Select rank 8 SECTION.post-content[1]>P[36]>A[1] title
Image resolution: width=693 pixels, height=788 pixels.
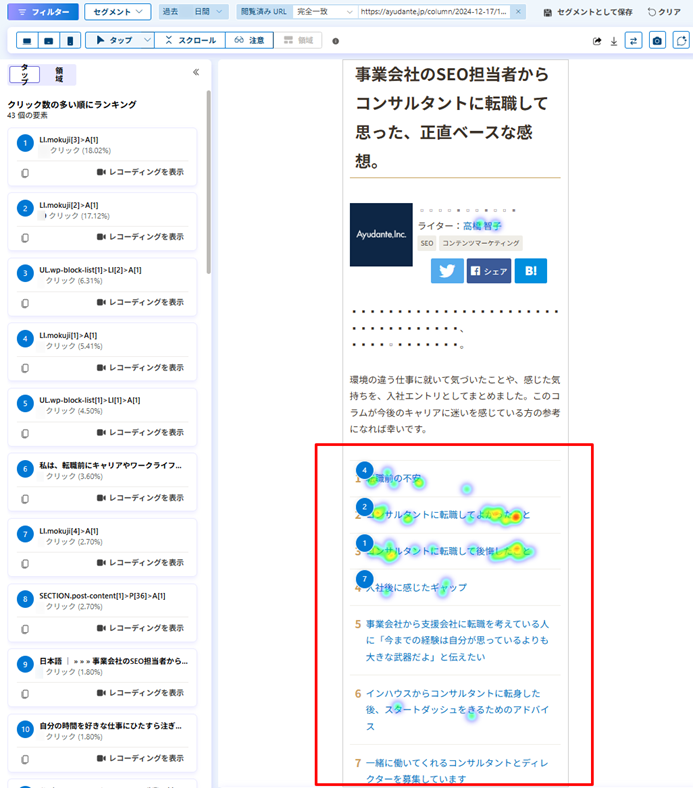point(103,596)
